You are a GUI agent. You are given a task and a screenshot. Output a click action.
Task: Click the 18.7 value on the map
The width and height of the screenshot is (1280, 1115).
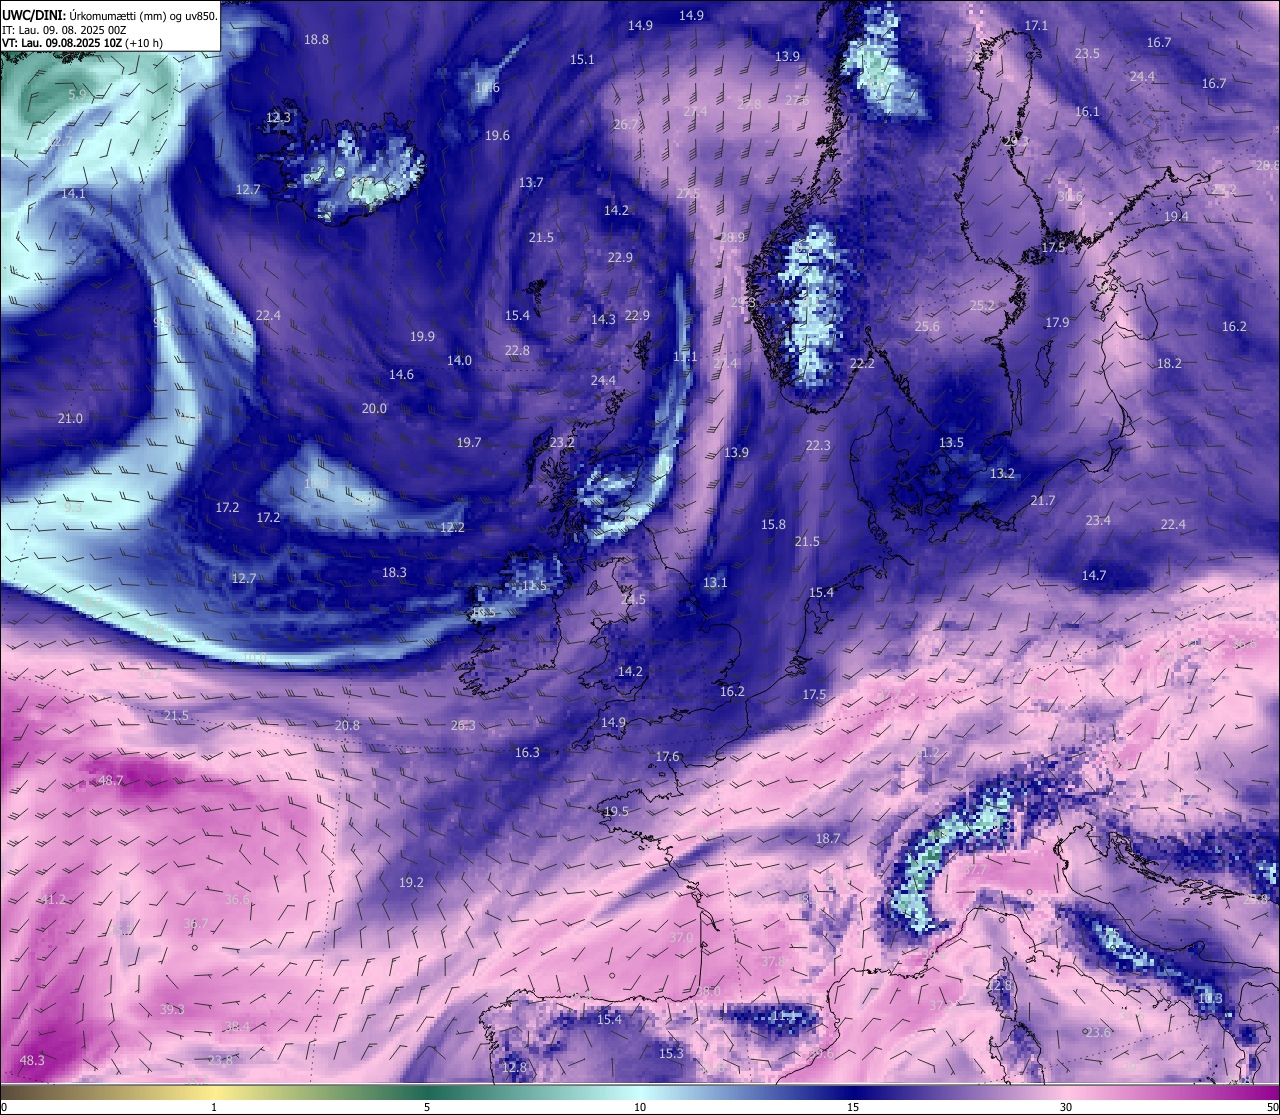coord(828,838)
